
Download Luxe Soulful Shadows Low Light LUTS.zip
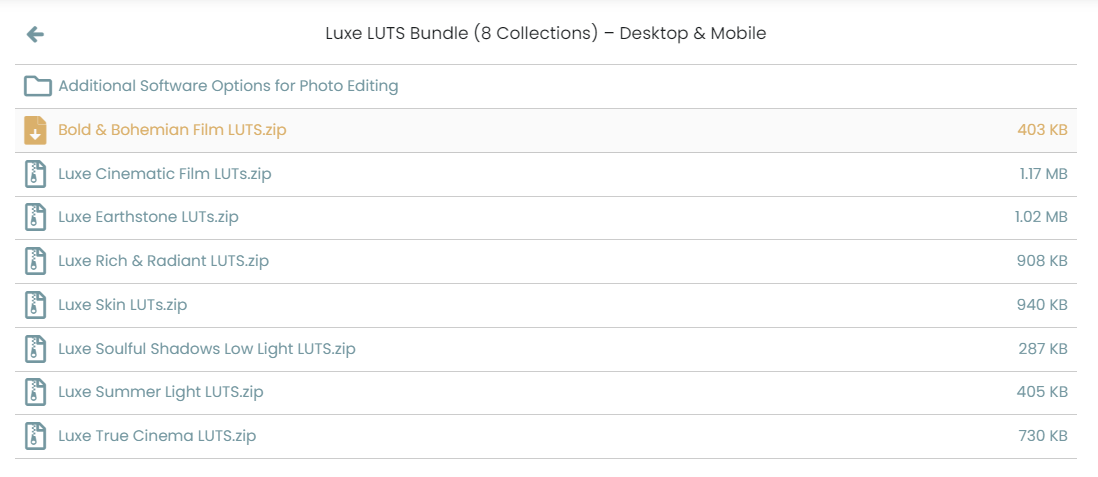(x=545, y=349)
